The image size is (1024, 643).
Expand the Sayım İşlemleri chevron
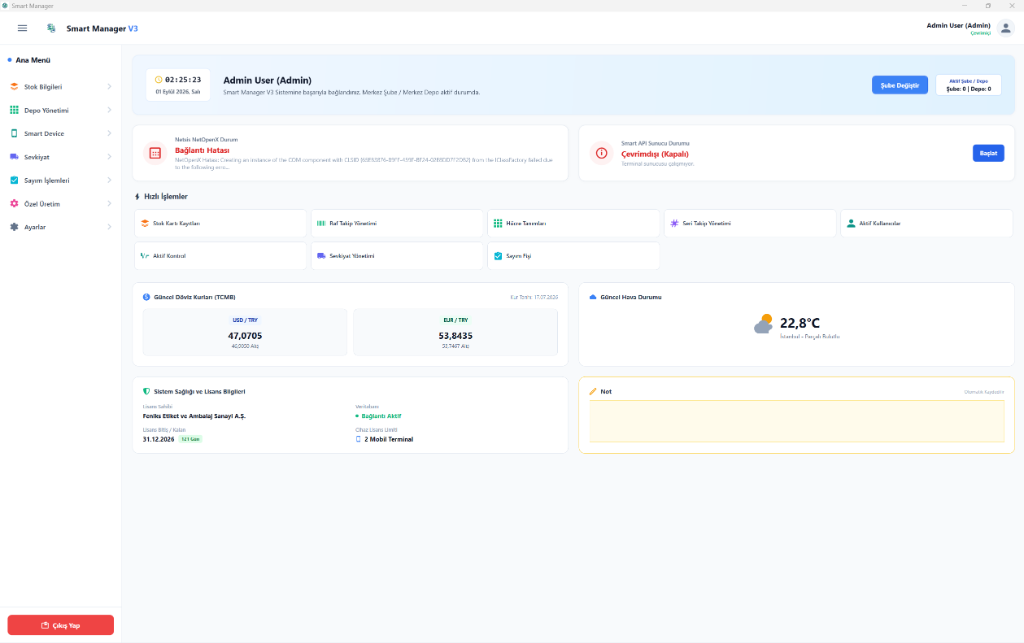(109, 180)
